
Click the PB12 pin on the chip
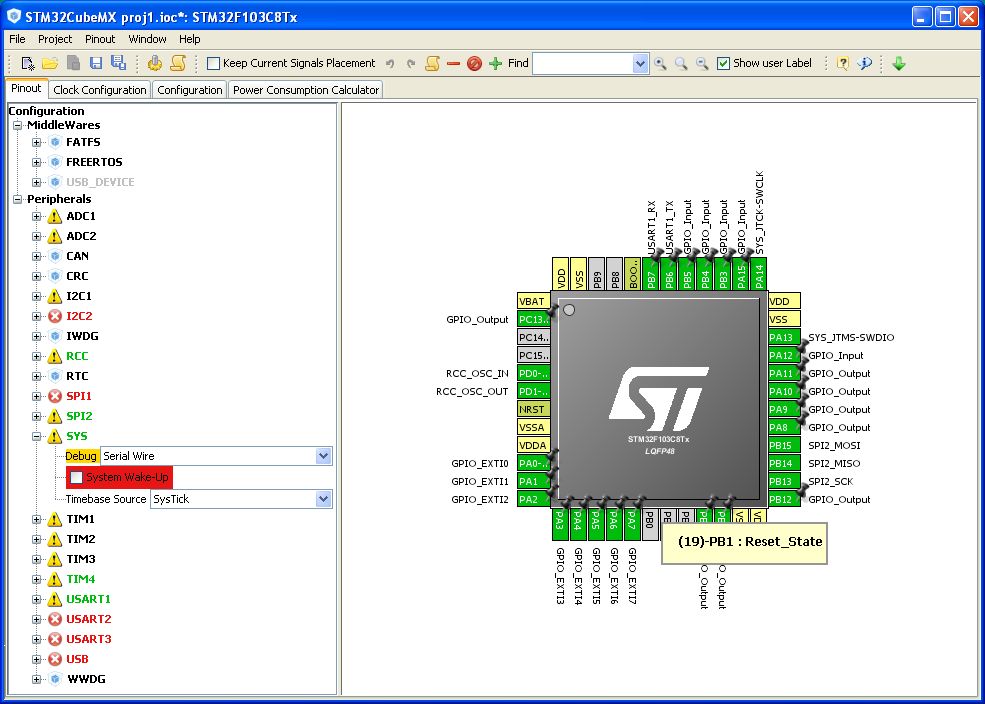(x=785, y=499)
